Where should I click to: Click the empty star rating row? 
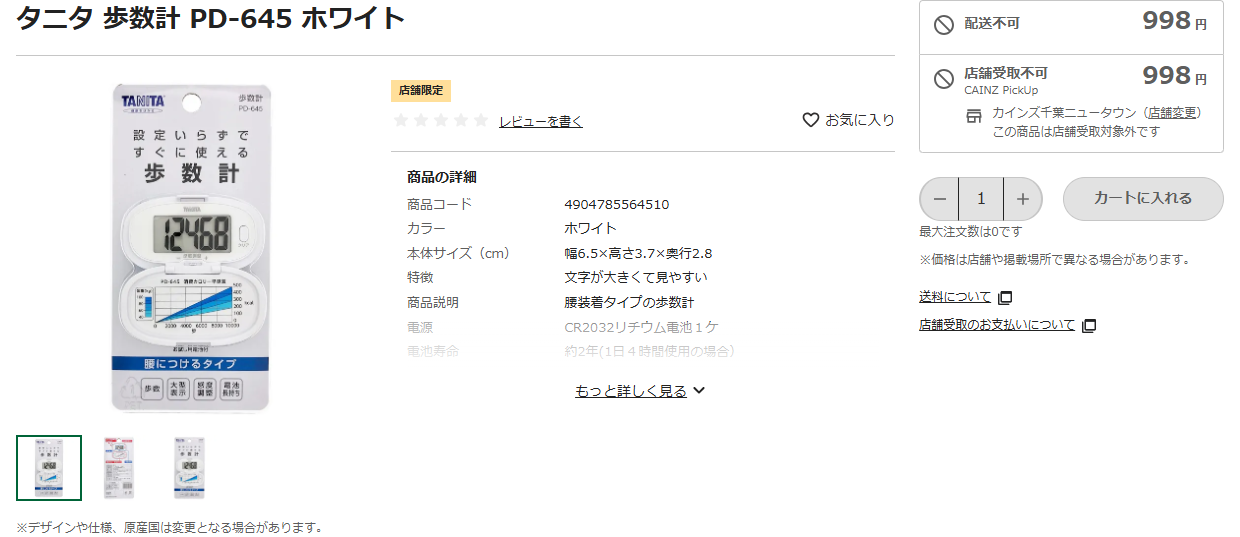(441, 120)
